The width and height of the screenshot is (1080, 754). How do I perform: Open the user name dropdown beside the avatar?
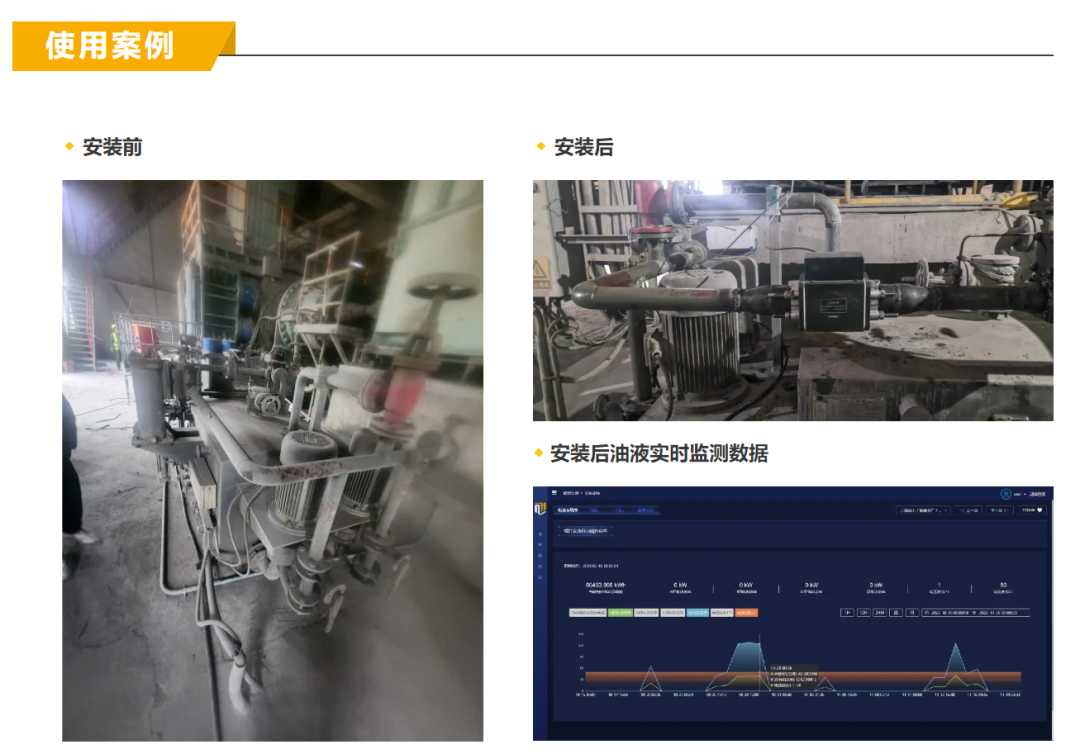(x=1019, y=494)
